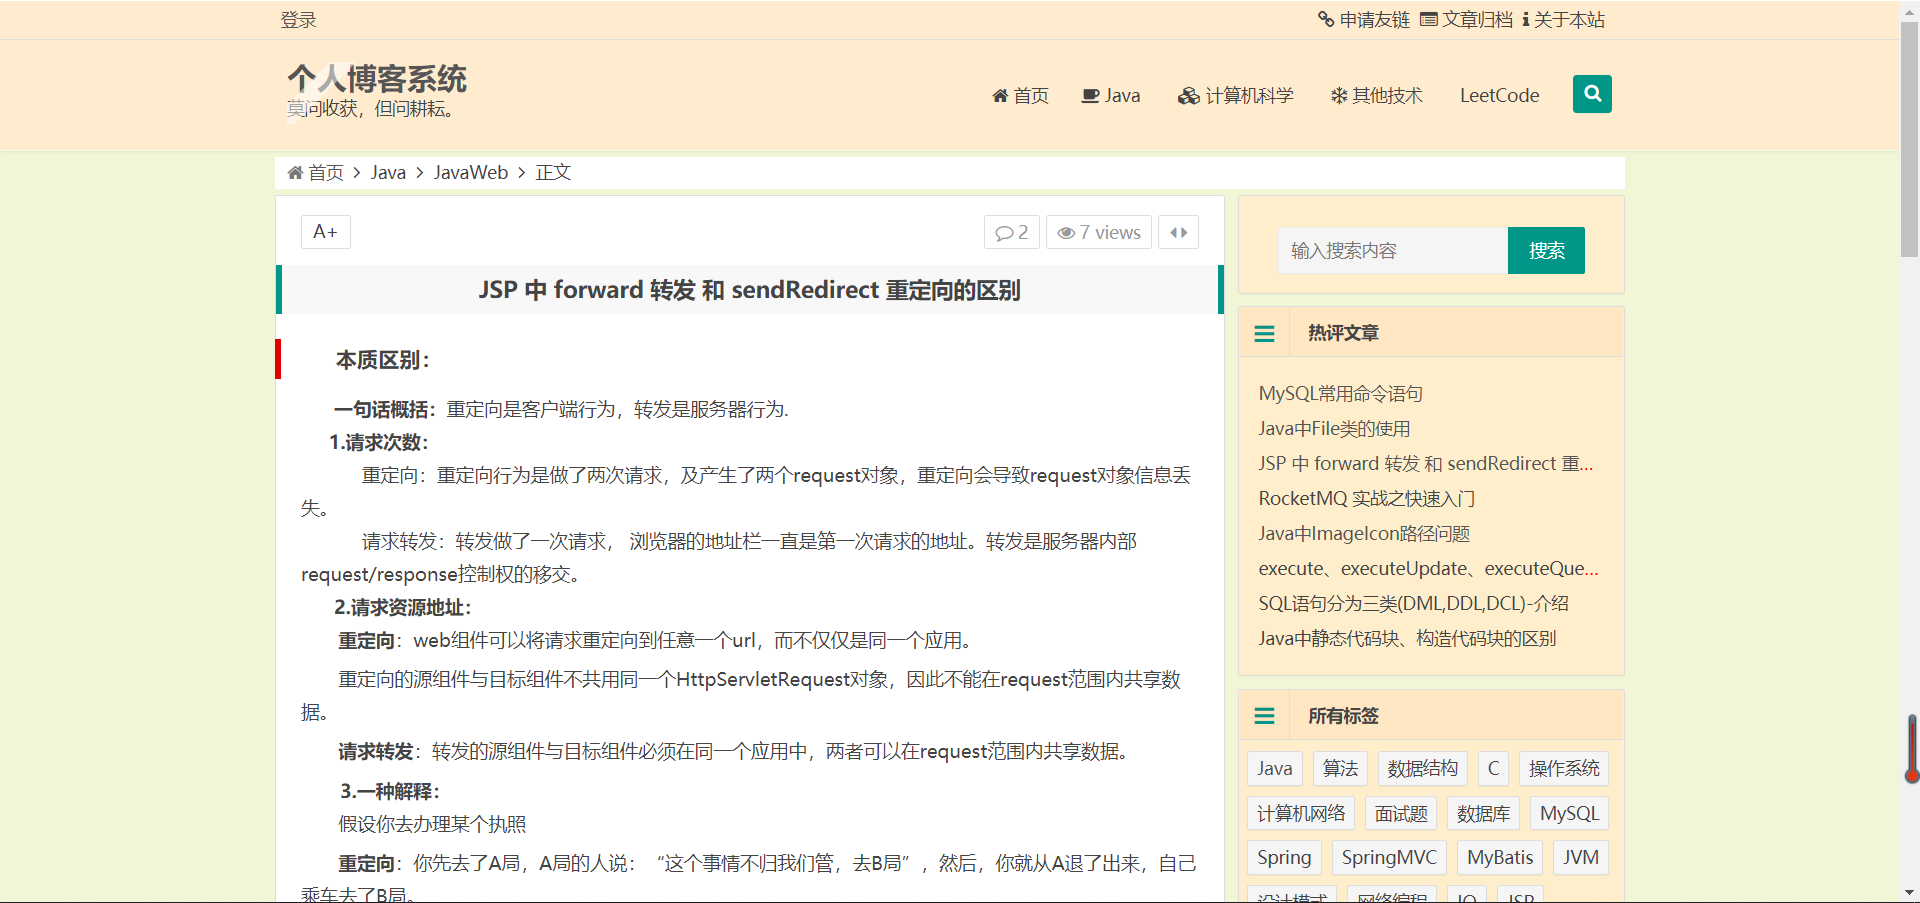This screenshot has width=1920, height=903.
Task: Click the link icon beside 申请友链
Action: [x=1326, y=19]
